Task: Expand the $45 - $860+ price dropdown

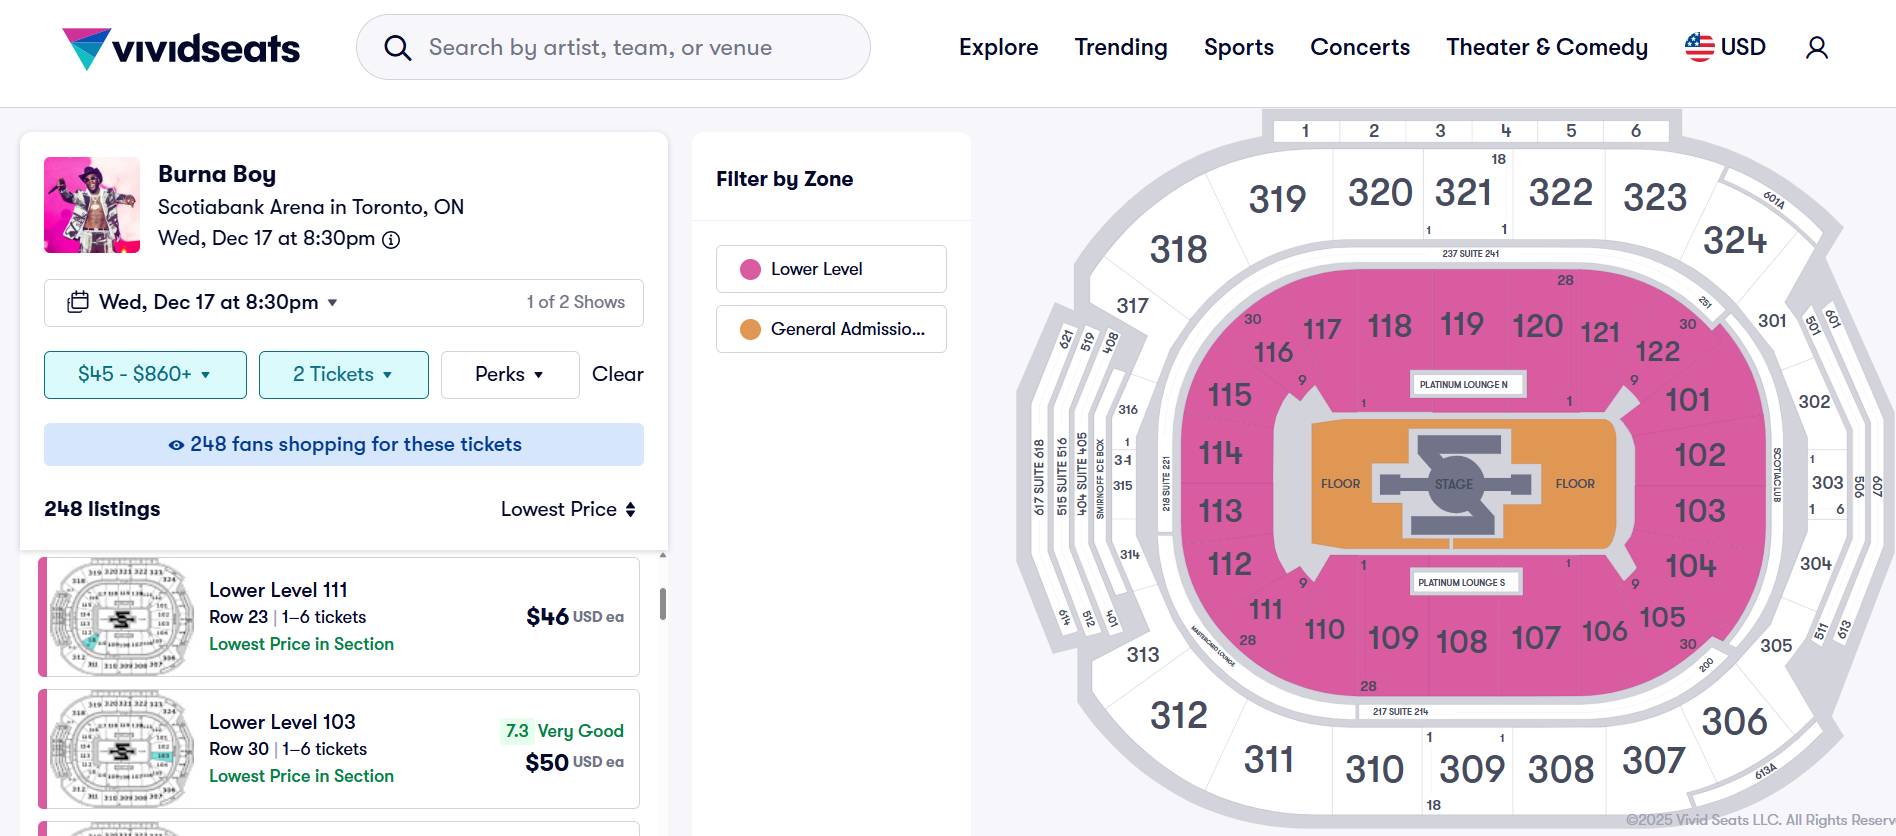Action: pos(145,375)
